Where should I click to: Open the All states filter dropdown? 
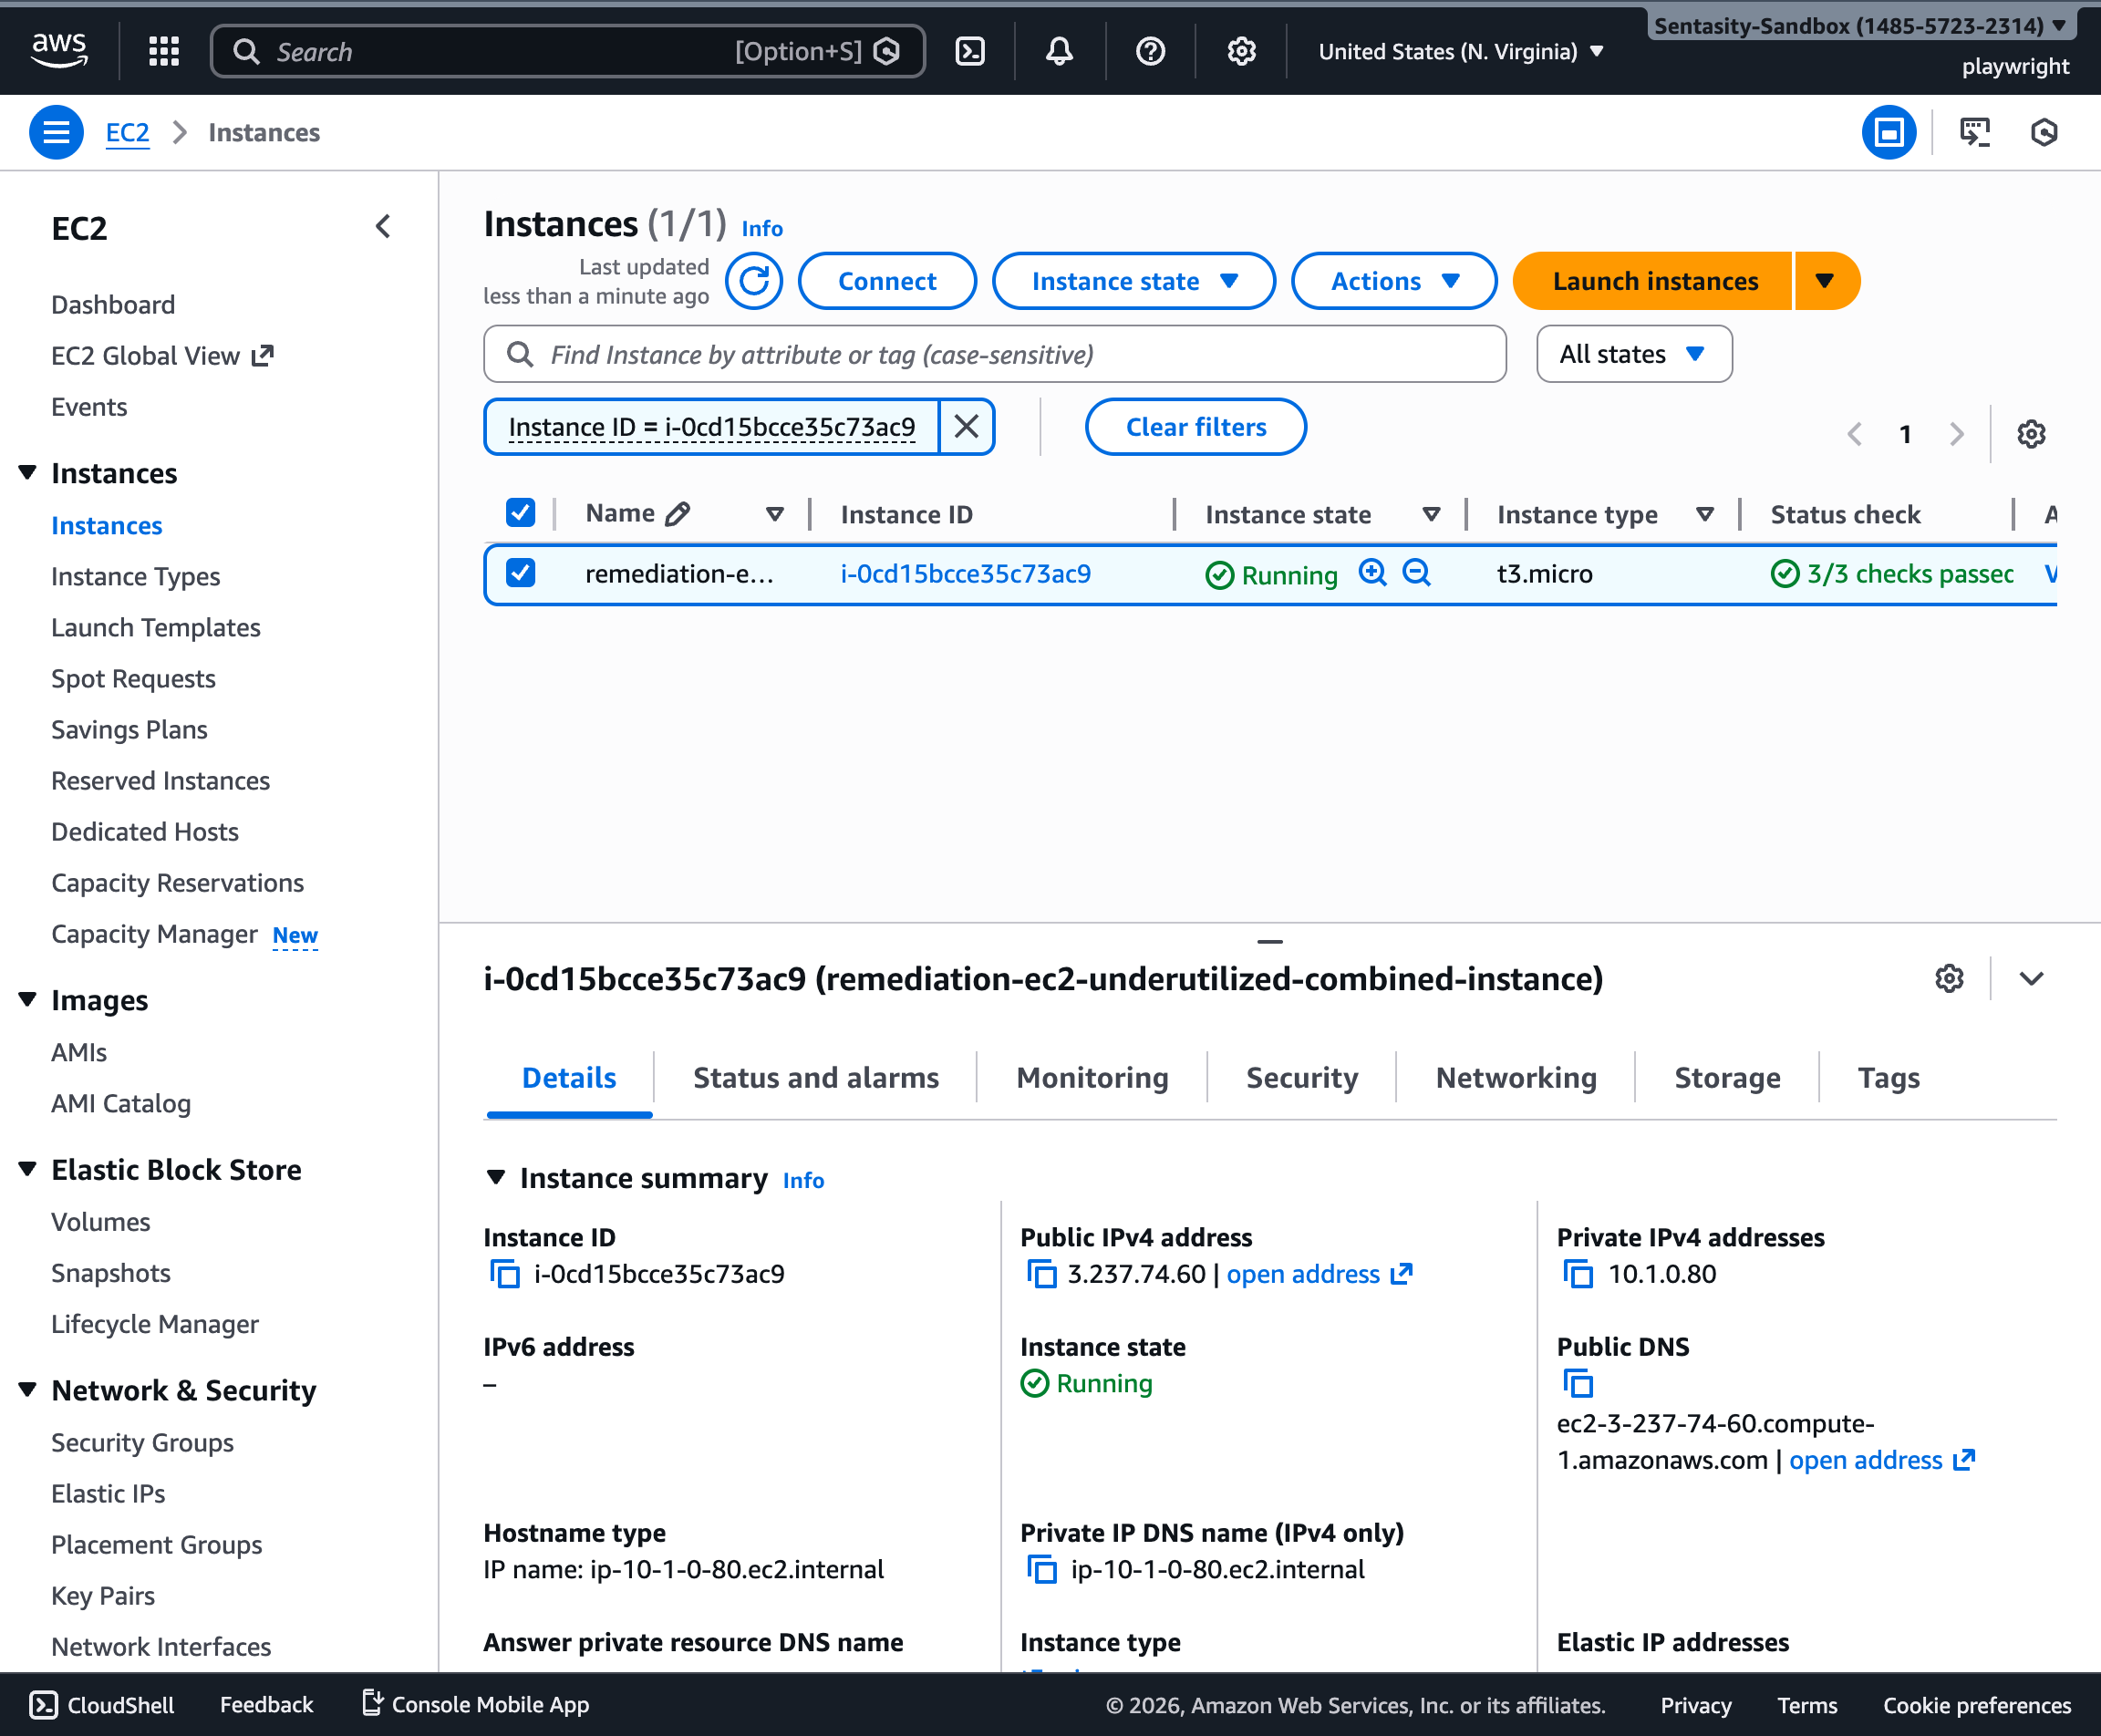click(1633, 353)
